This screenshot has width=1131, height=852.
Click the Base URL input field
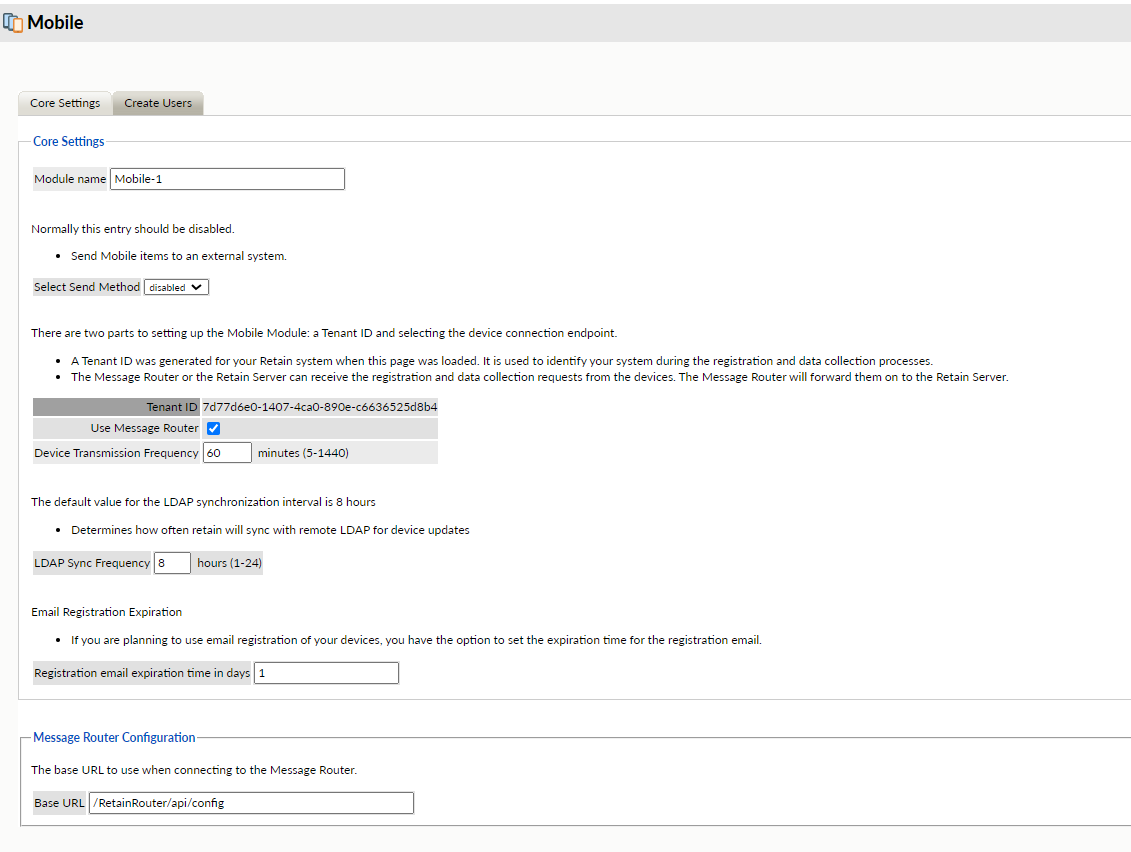click(x=251, y=803)
